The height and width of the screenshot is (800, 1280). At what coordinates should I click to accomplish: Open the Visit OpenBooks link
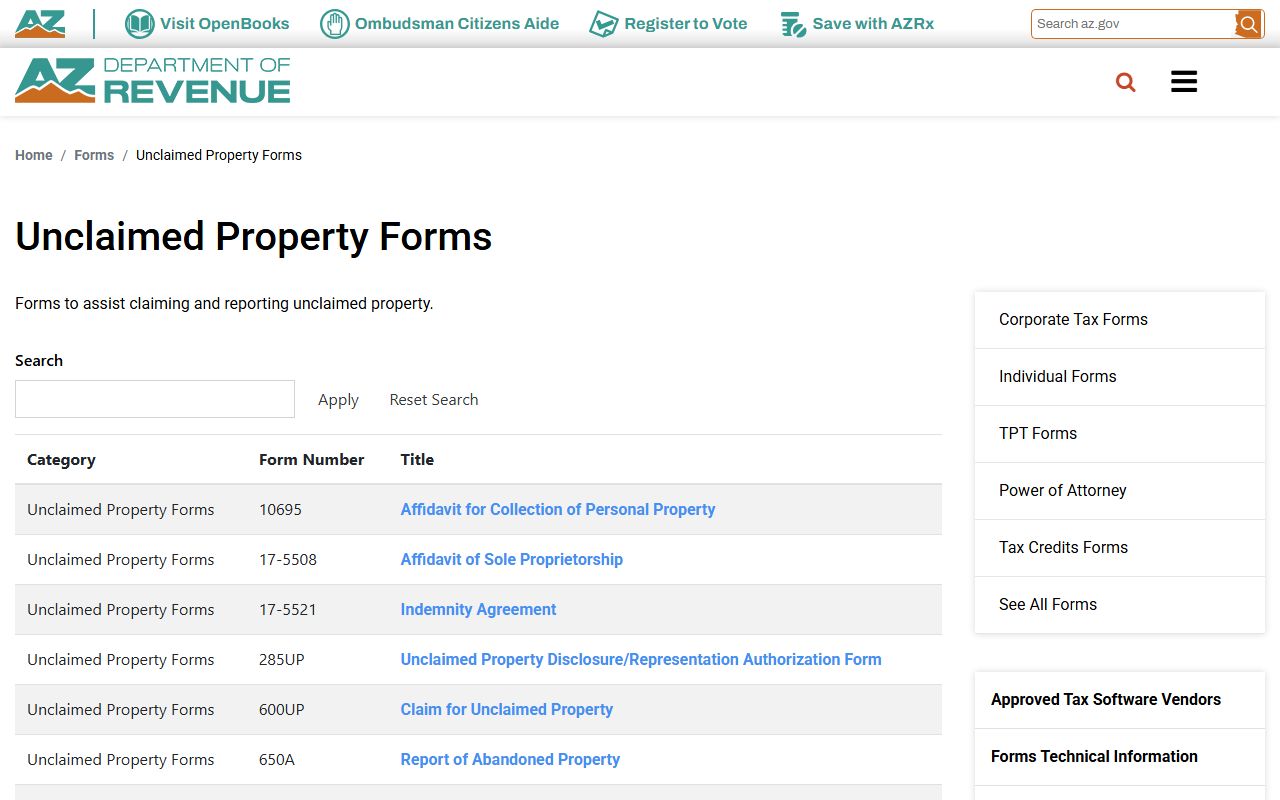(224, 24)
